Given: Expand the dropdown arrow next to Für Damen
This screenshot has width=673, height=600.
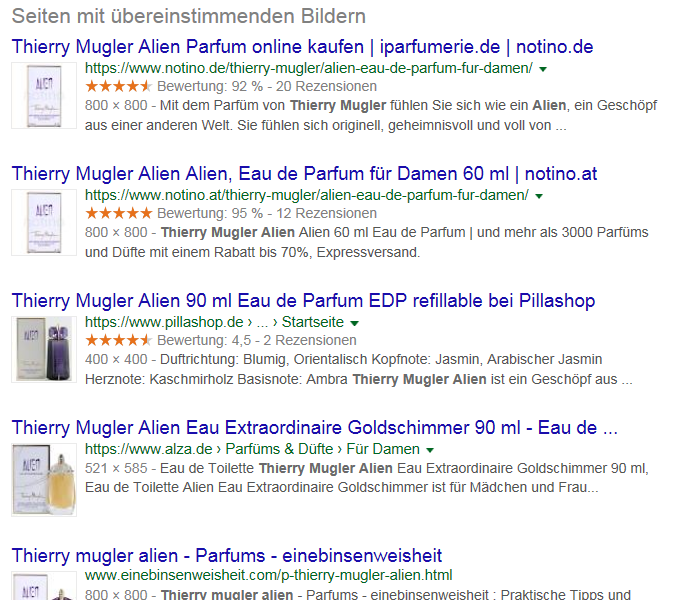Looking at the screenshot, I should click(x=430, y=450).
